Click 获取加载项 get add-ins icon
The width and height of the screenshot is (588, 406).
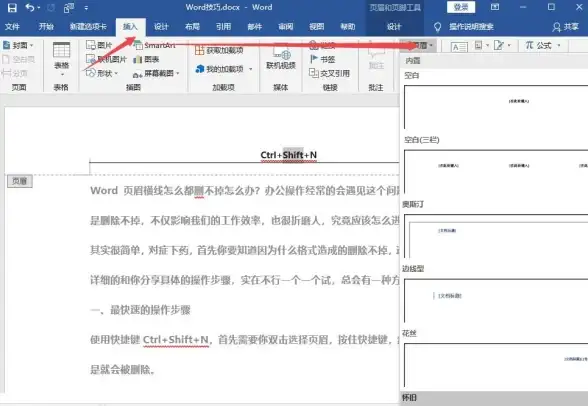(200, 50)
